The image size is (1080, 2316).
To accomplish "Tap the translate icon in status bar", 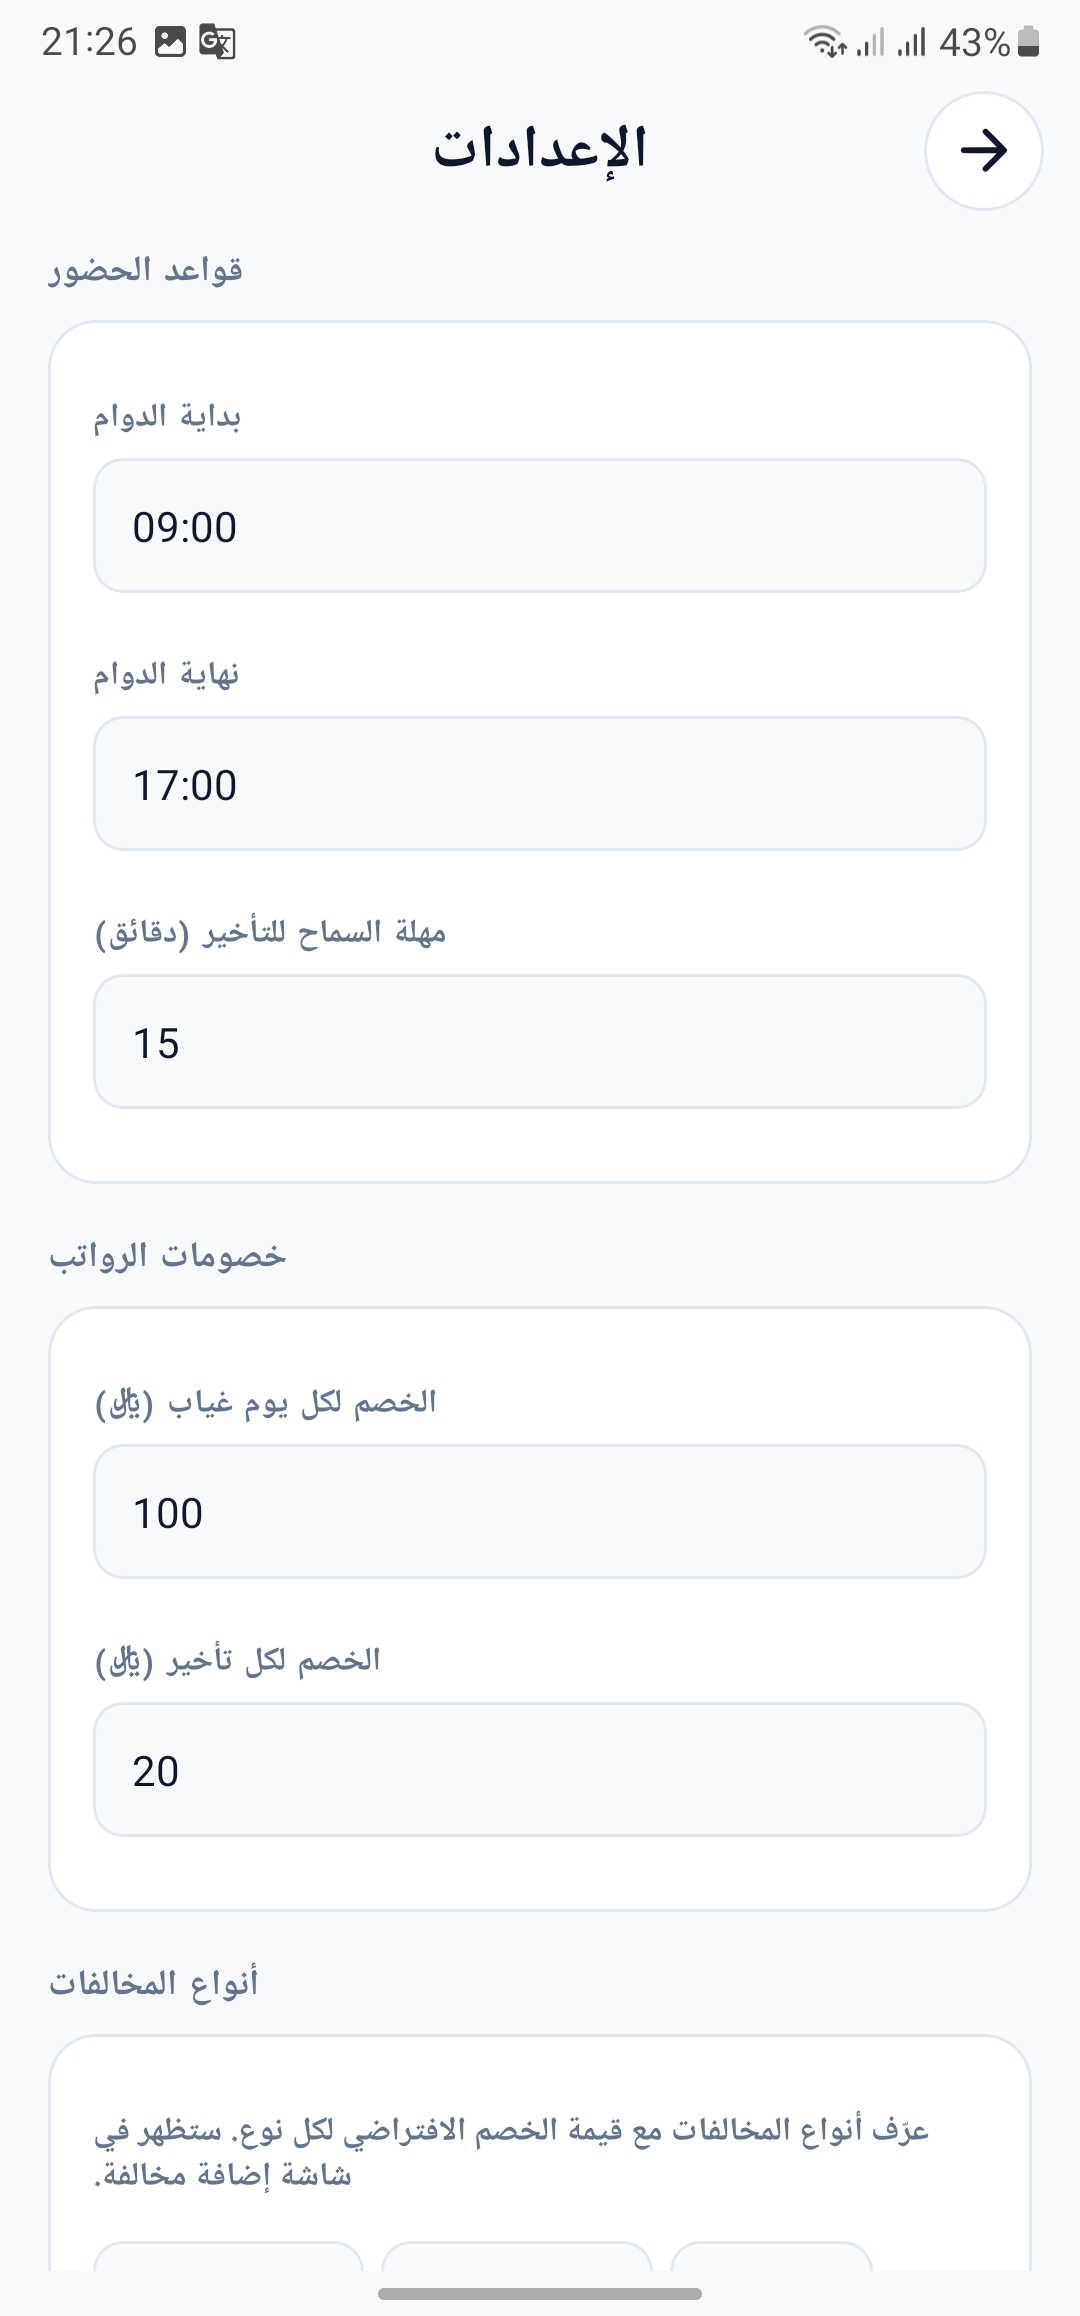I will pyautogui.click(x=217, y=42).
